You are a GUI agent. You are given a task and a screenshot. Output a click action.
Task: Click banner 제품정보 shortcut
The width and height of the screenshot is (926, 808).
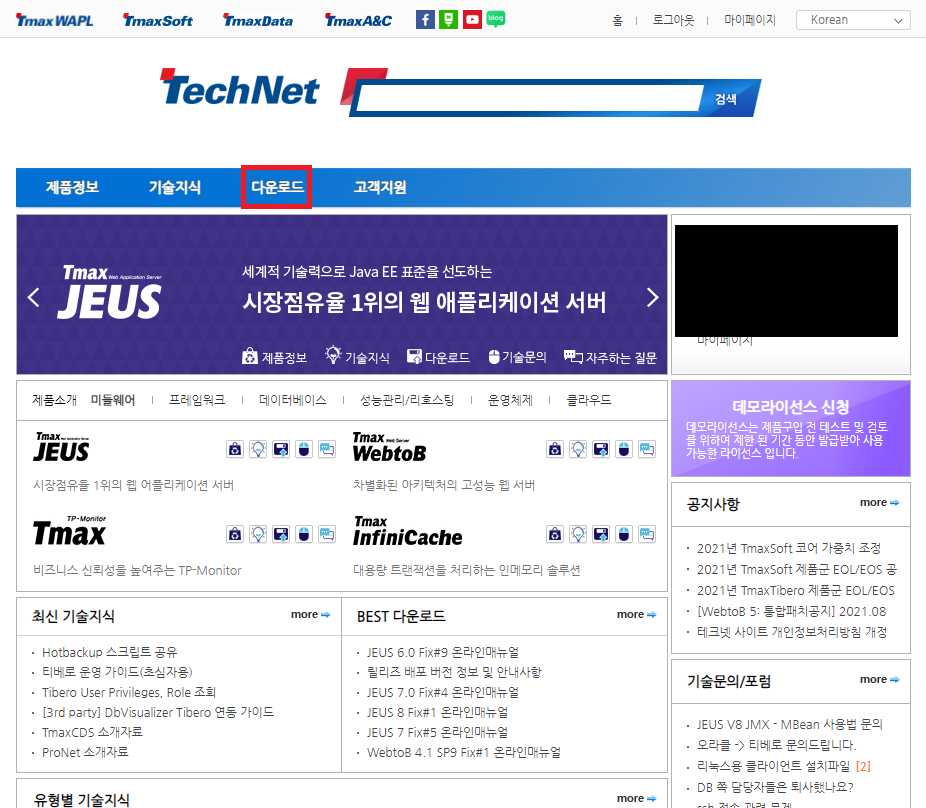(x=275, y=357)
